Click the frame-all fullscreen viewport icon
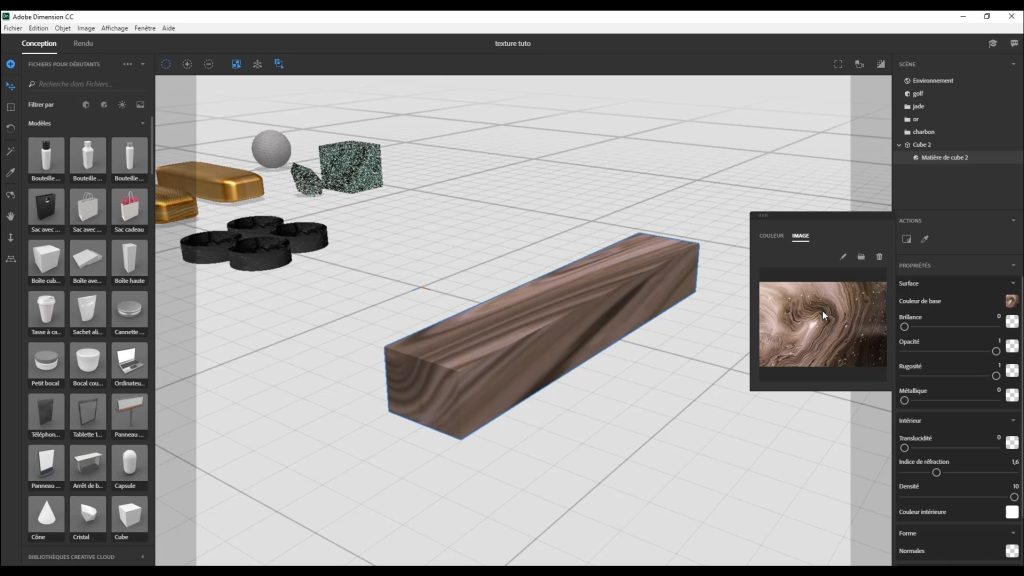The height and width of the screenshot is (576, 1024). click(x=838, y=64)
